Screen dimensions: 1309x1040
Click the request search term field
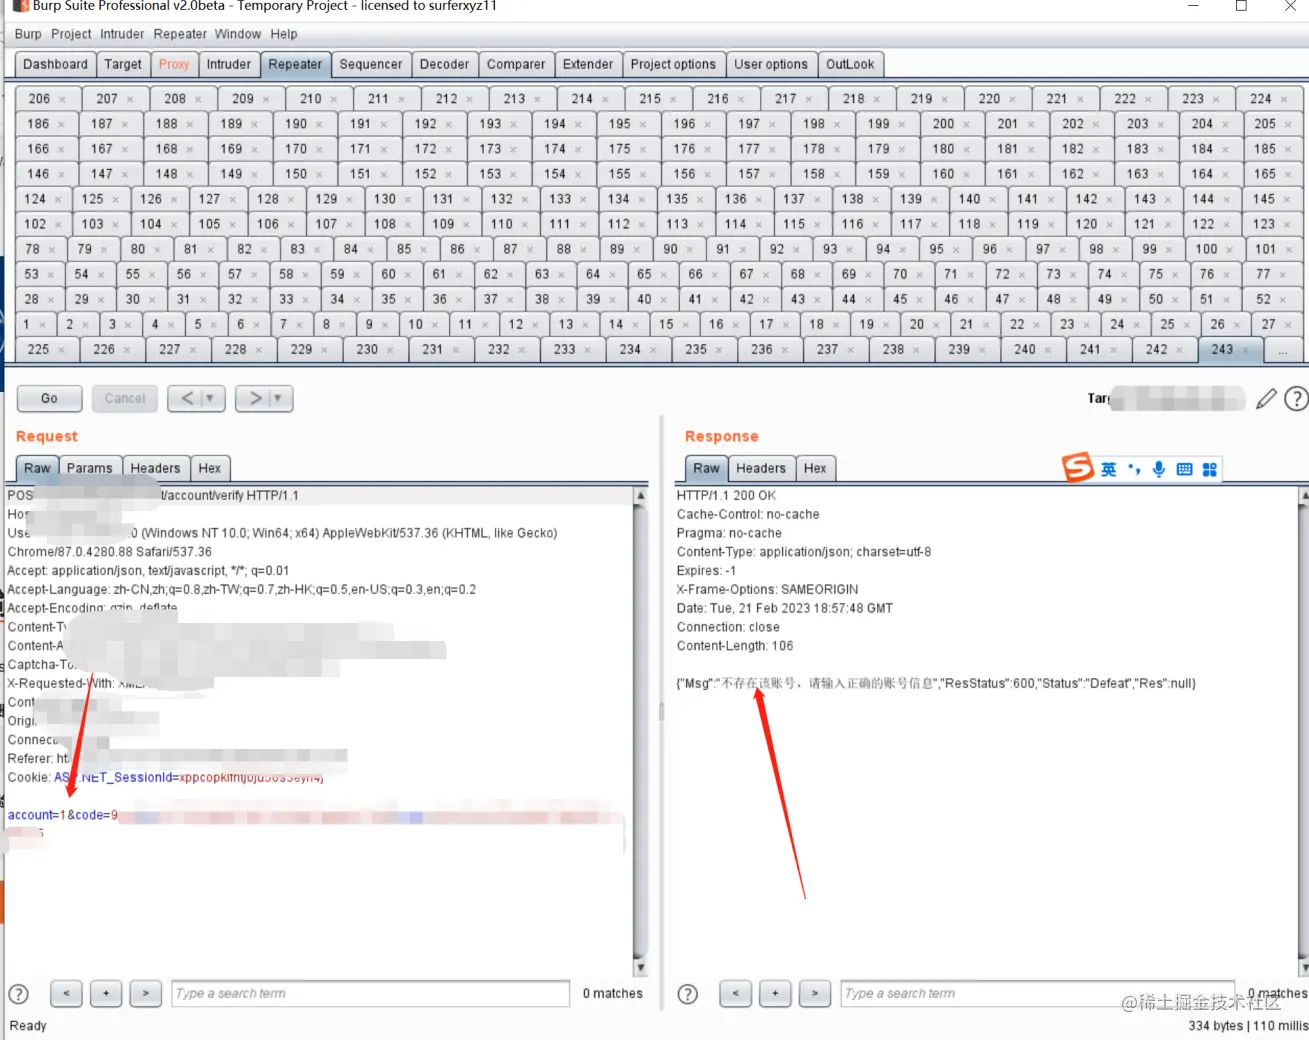tap(370, 993)
